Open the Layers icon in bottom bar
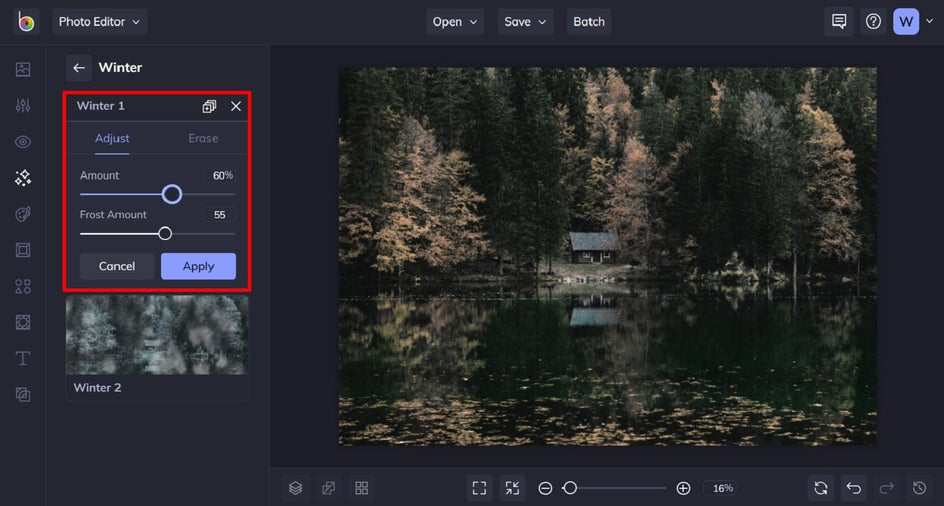 pyautogui.click(x=296, y=488)
